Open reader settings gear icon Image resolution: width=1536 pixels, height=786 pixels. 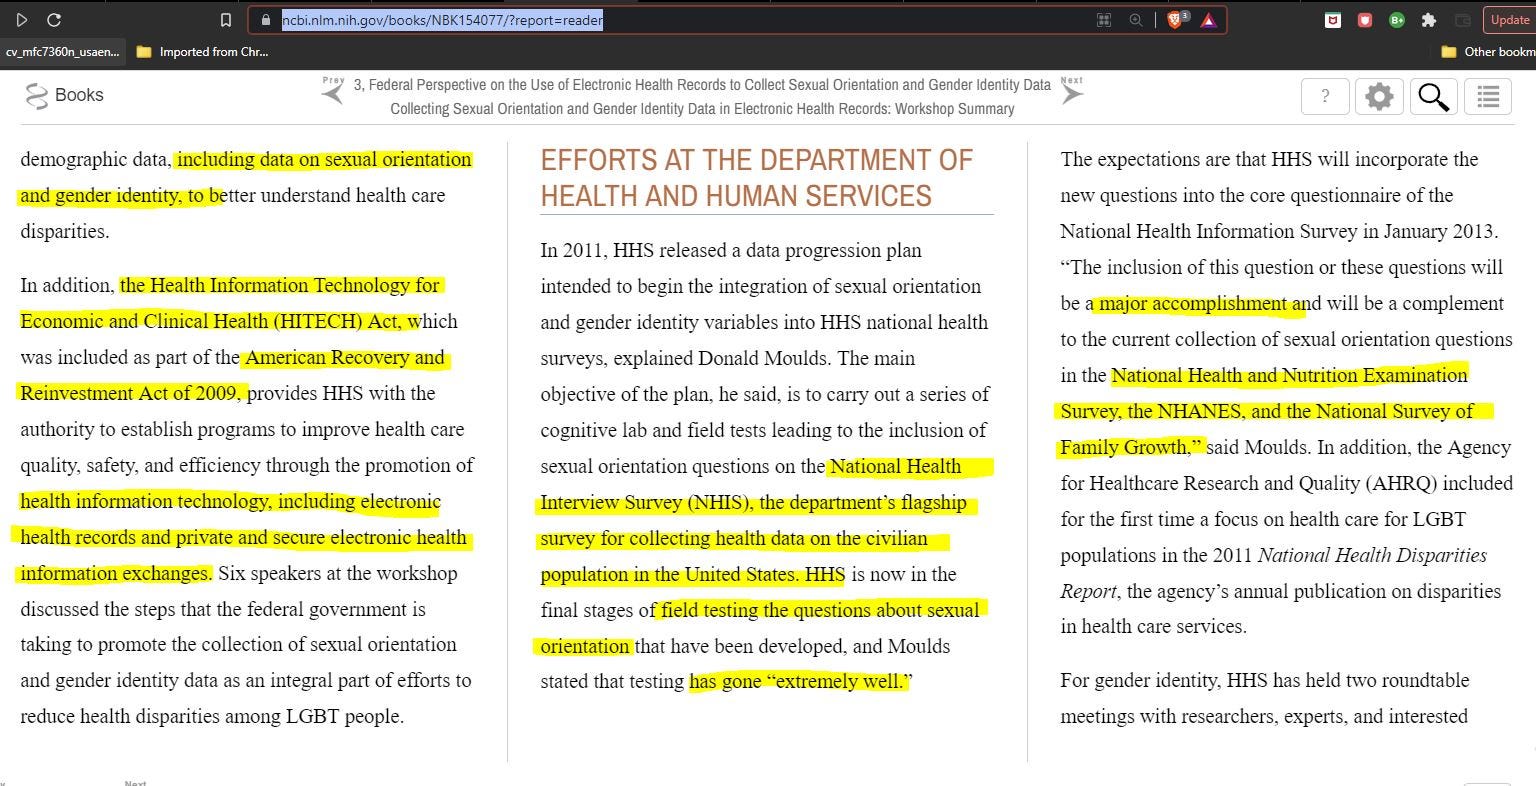(1379, 96)
